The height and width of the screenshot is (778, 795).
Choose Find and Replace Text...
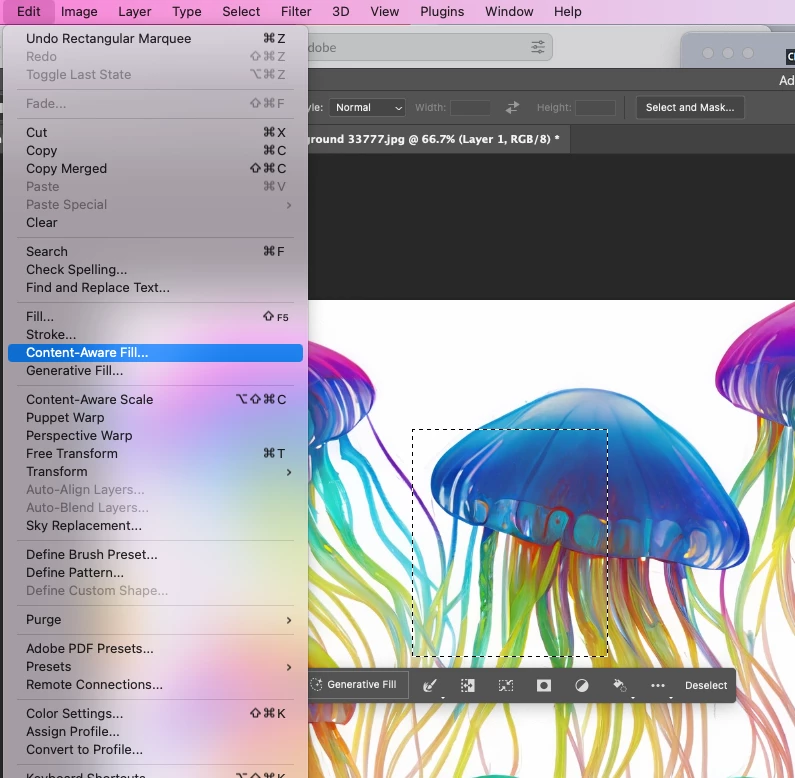155,288
